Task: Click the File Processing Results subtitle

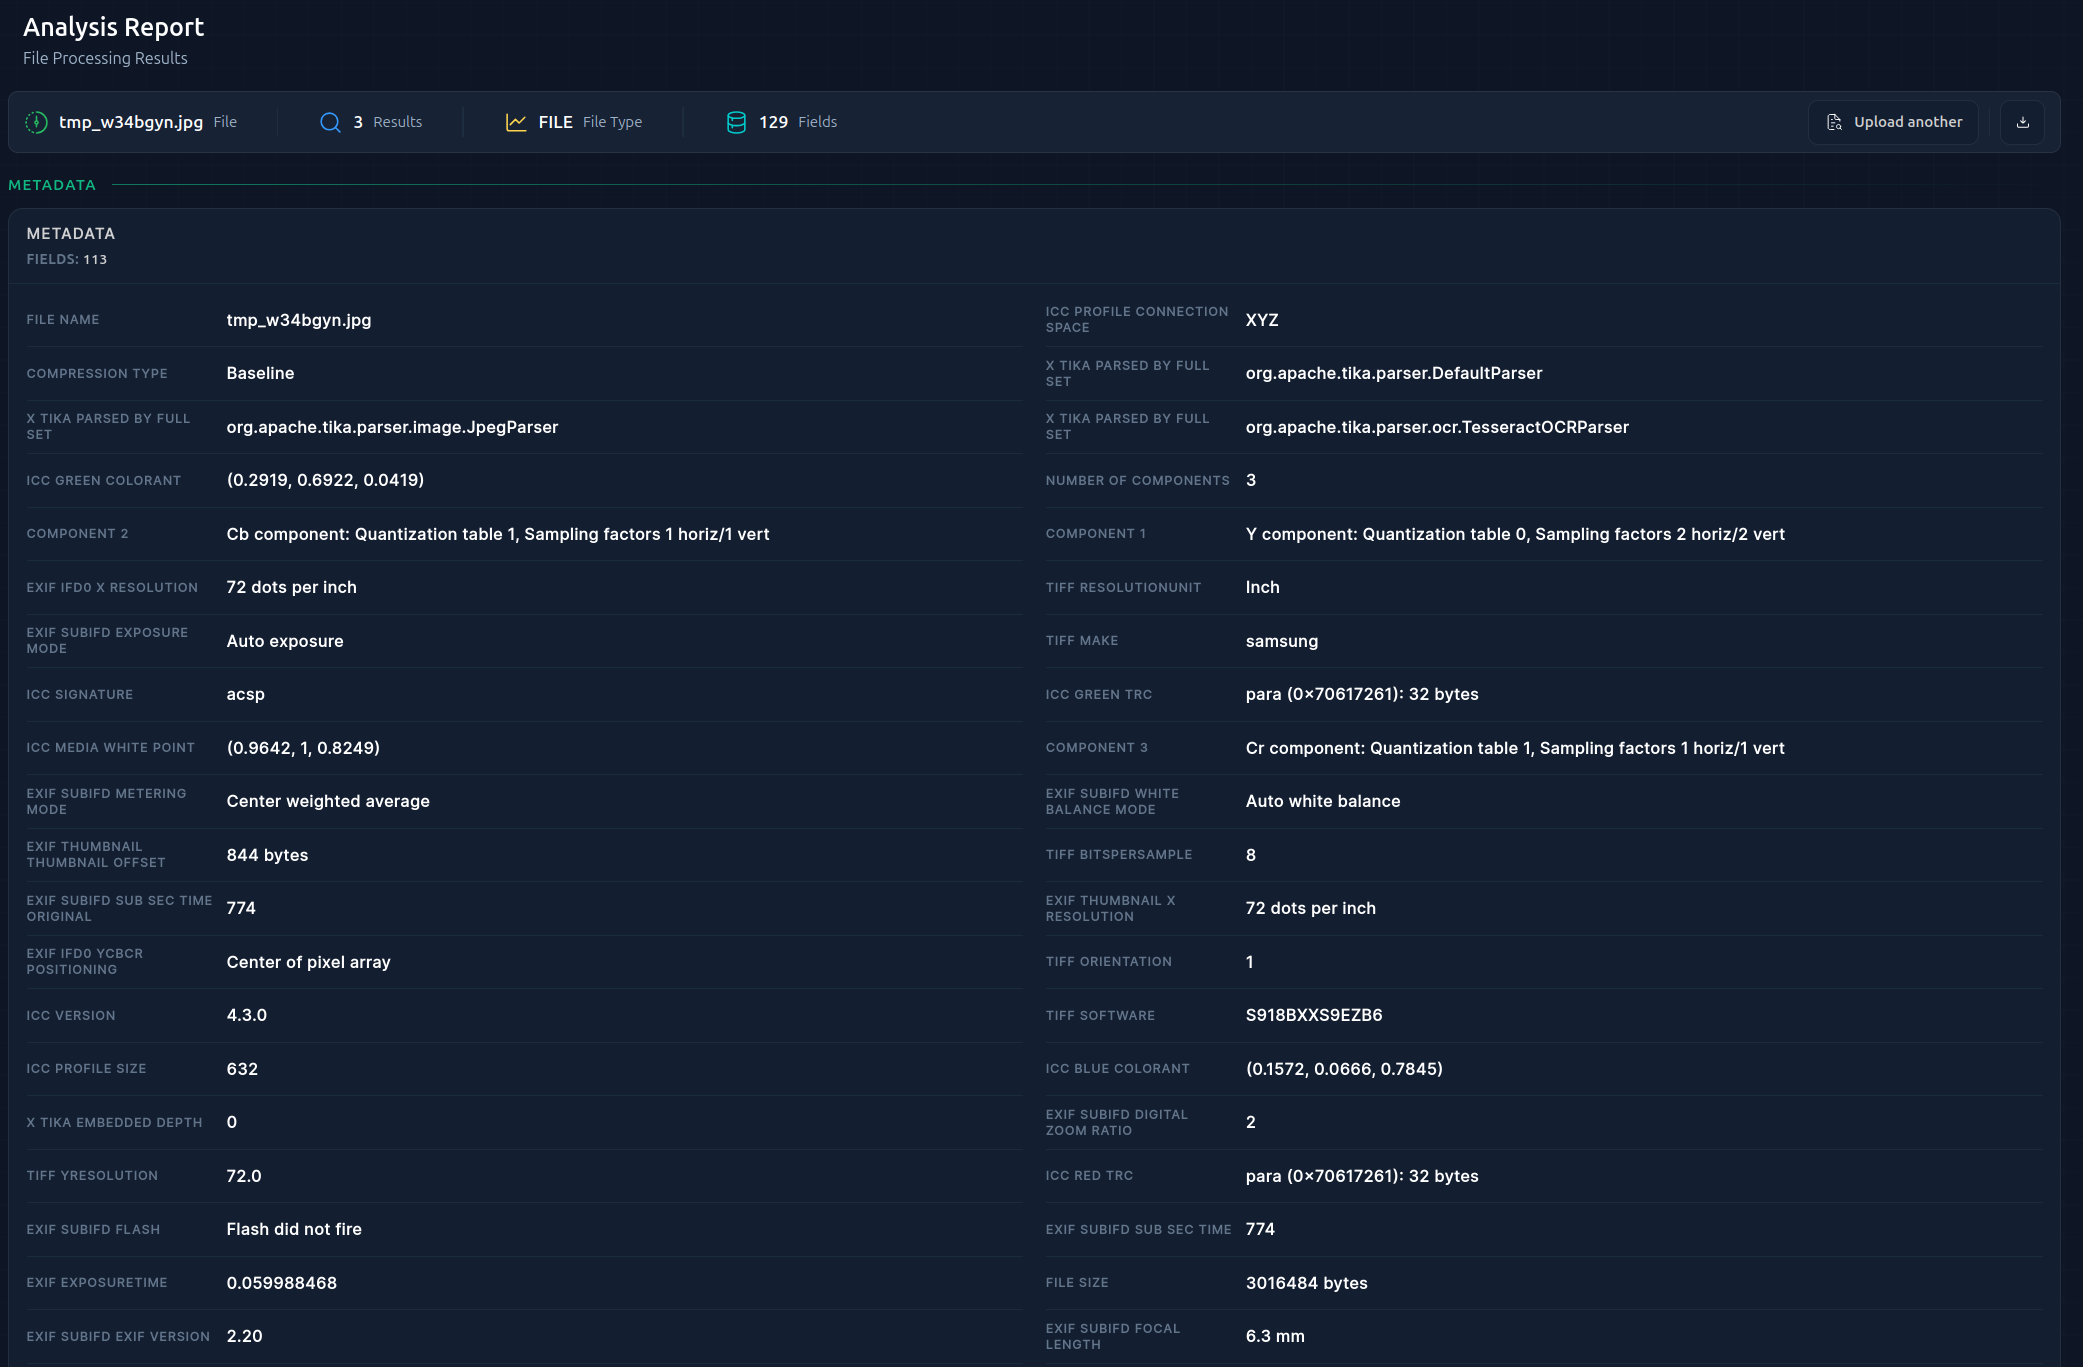Action: [105, 58]
